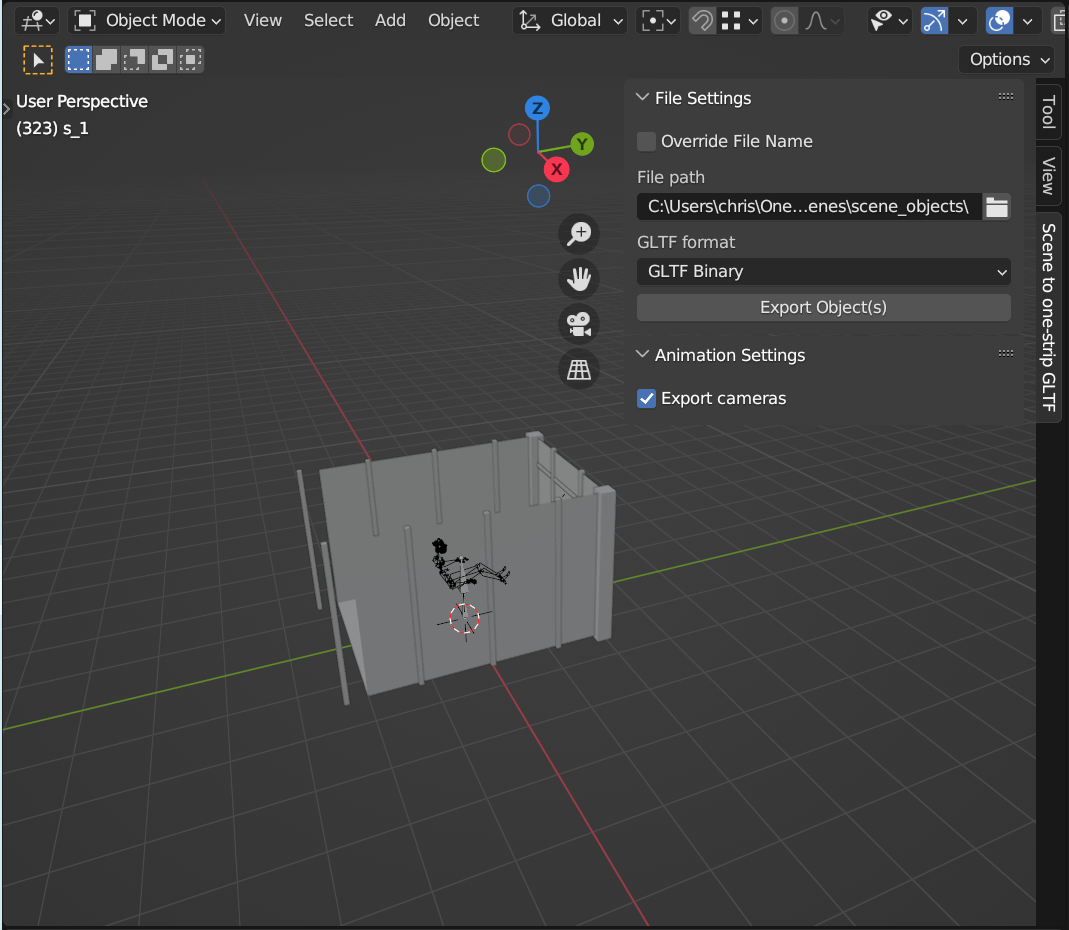1069x930 pixels.
Task: Enable the magnet snapping icon
Action: point(701,20)
